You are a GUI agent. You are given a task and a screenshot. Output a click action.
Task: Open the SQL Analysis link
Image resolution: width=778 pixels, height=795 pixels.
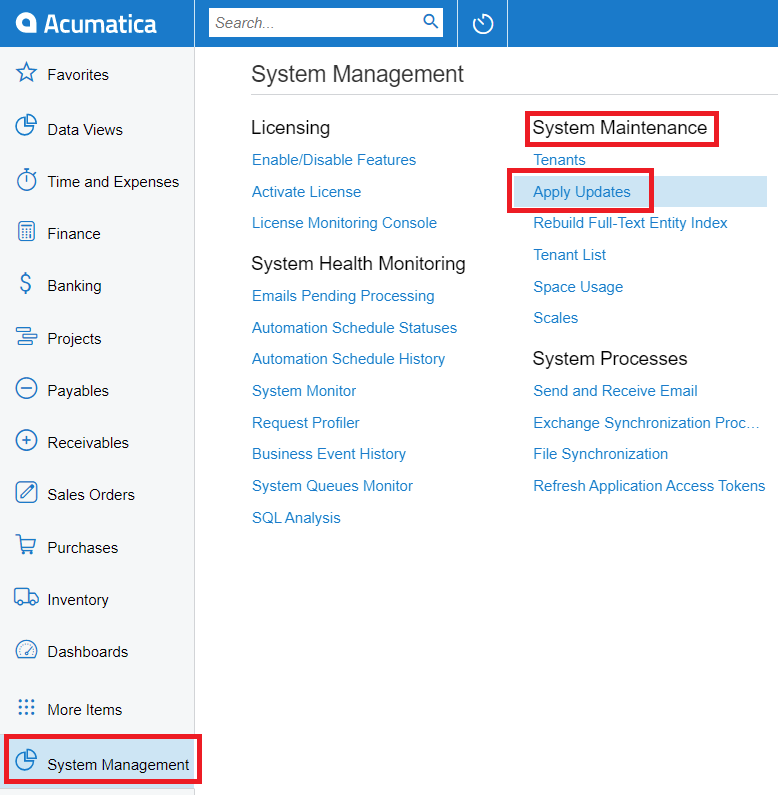point(296,518)
